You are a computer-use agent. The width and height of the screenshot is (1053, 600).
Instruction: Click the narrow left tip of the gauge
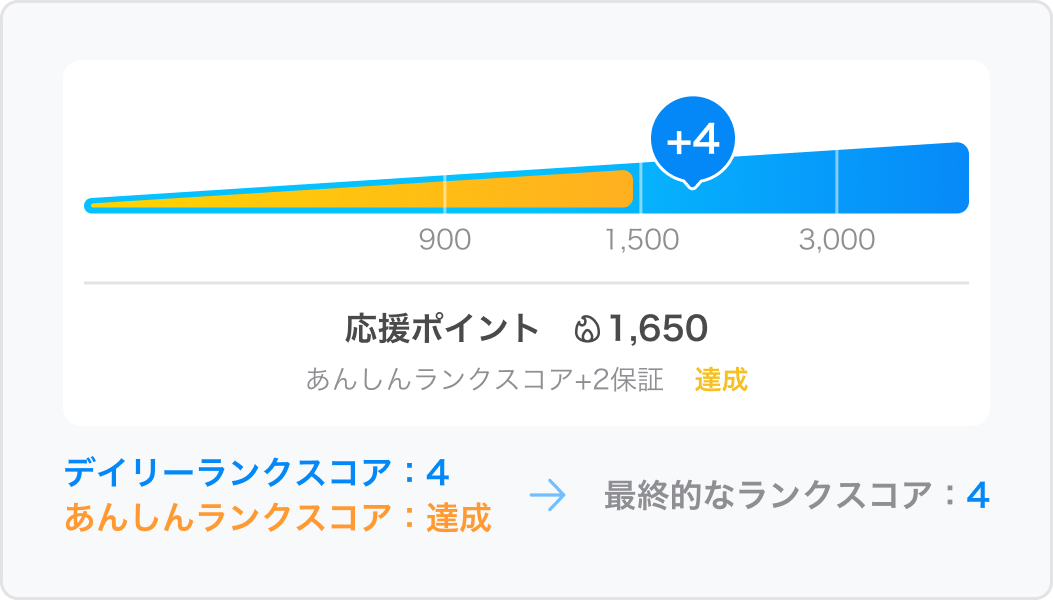(94, 206)
